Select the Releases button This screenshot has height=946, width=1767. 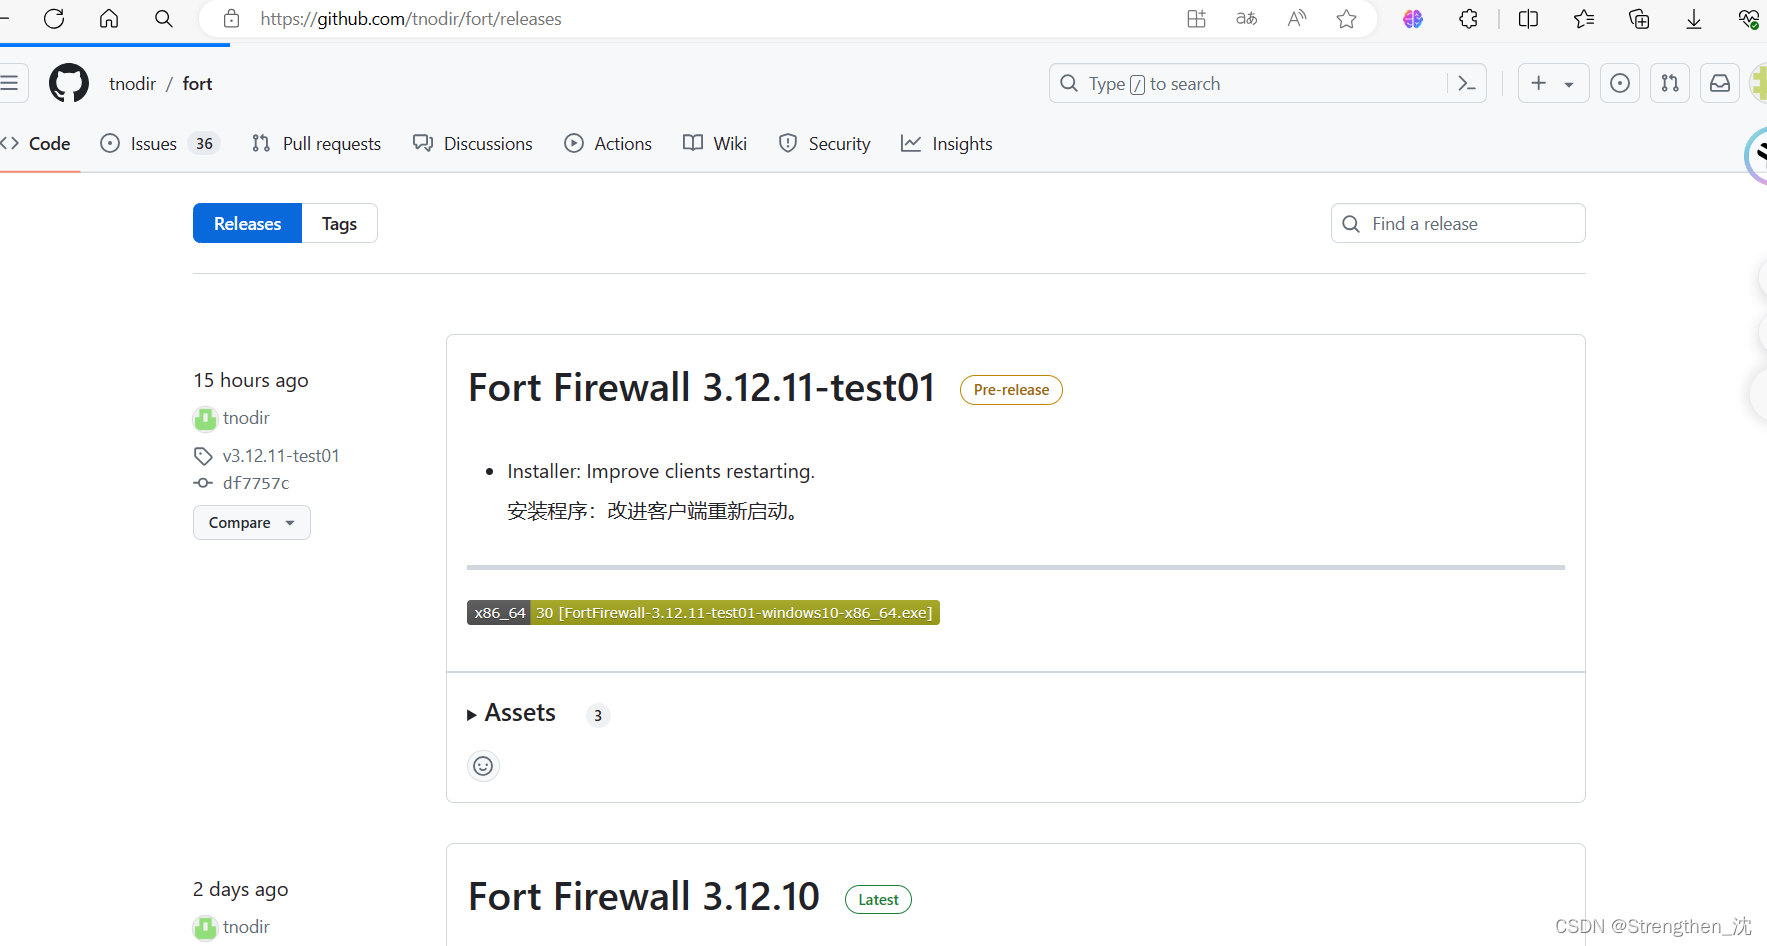(x=247, y=223)
